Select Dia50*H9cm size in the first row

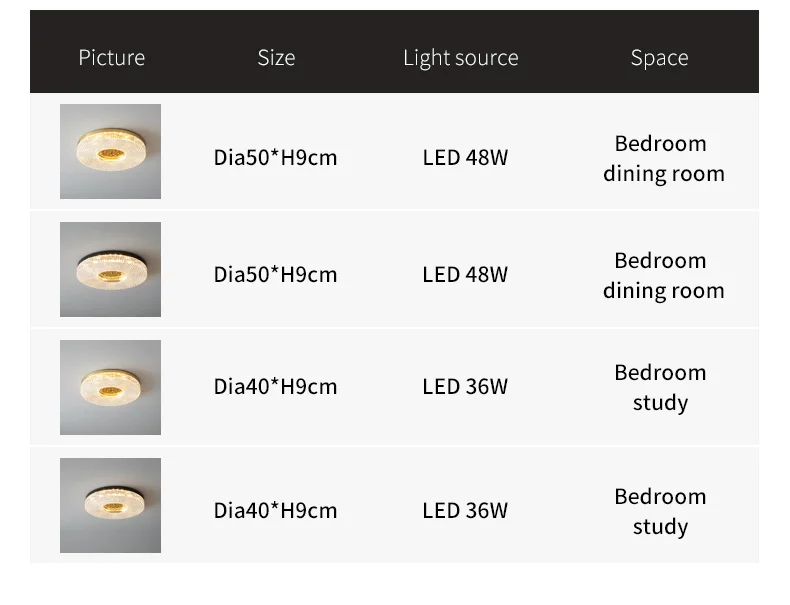point(275,157)
